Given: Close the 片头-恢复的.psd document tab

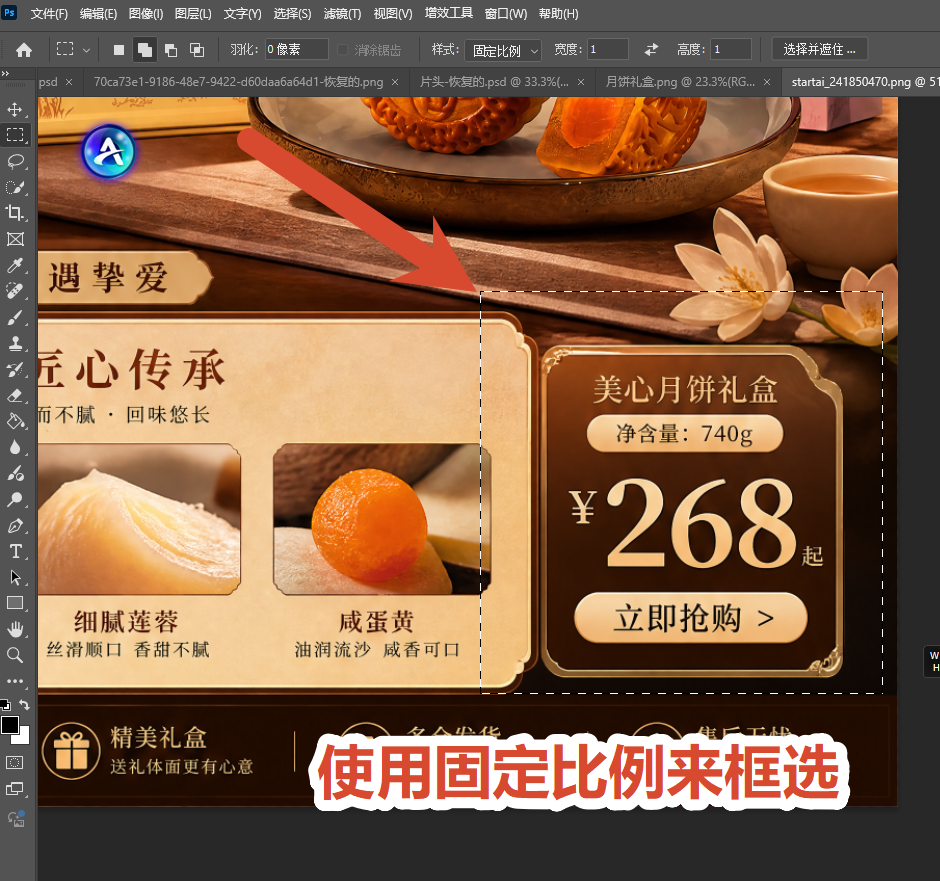Looking at the screenshot, I should tap(581, 82).
